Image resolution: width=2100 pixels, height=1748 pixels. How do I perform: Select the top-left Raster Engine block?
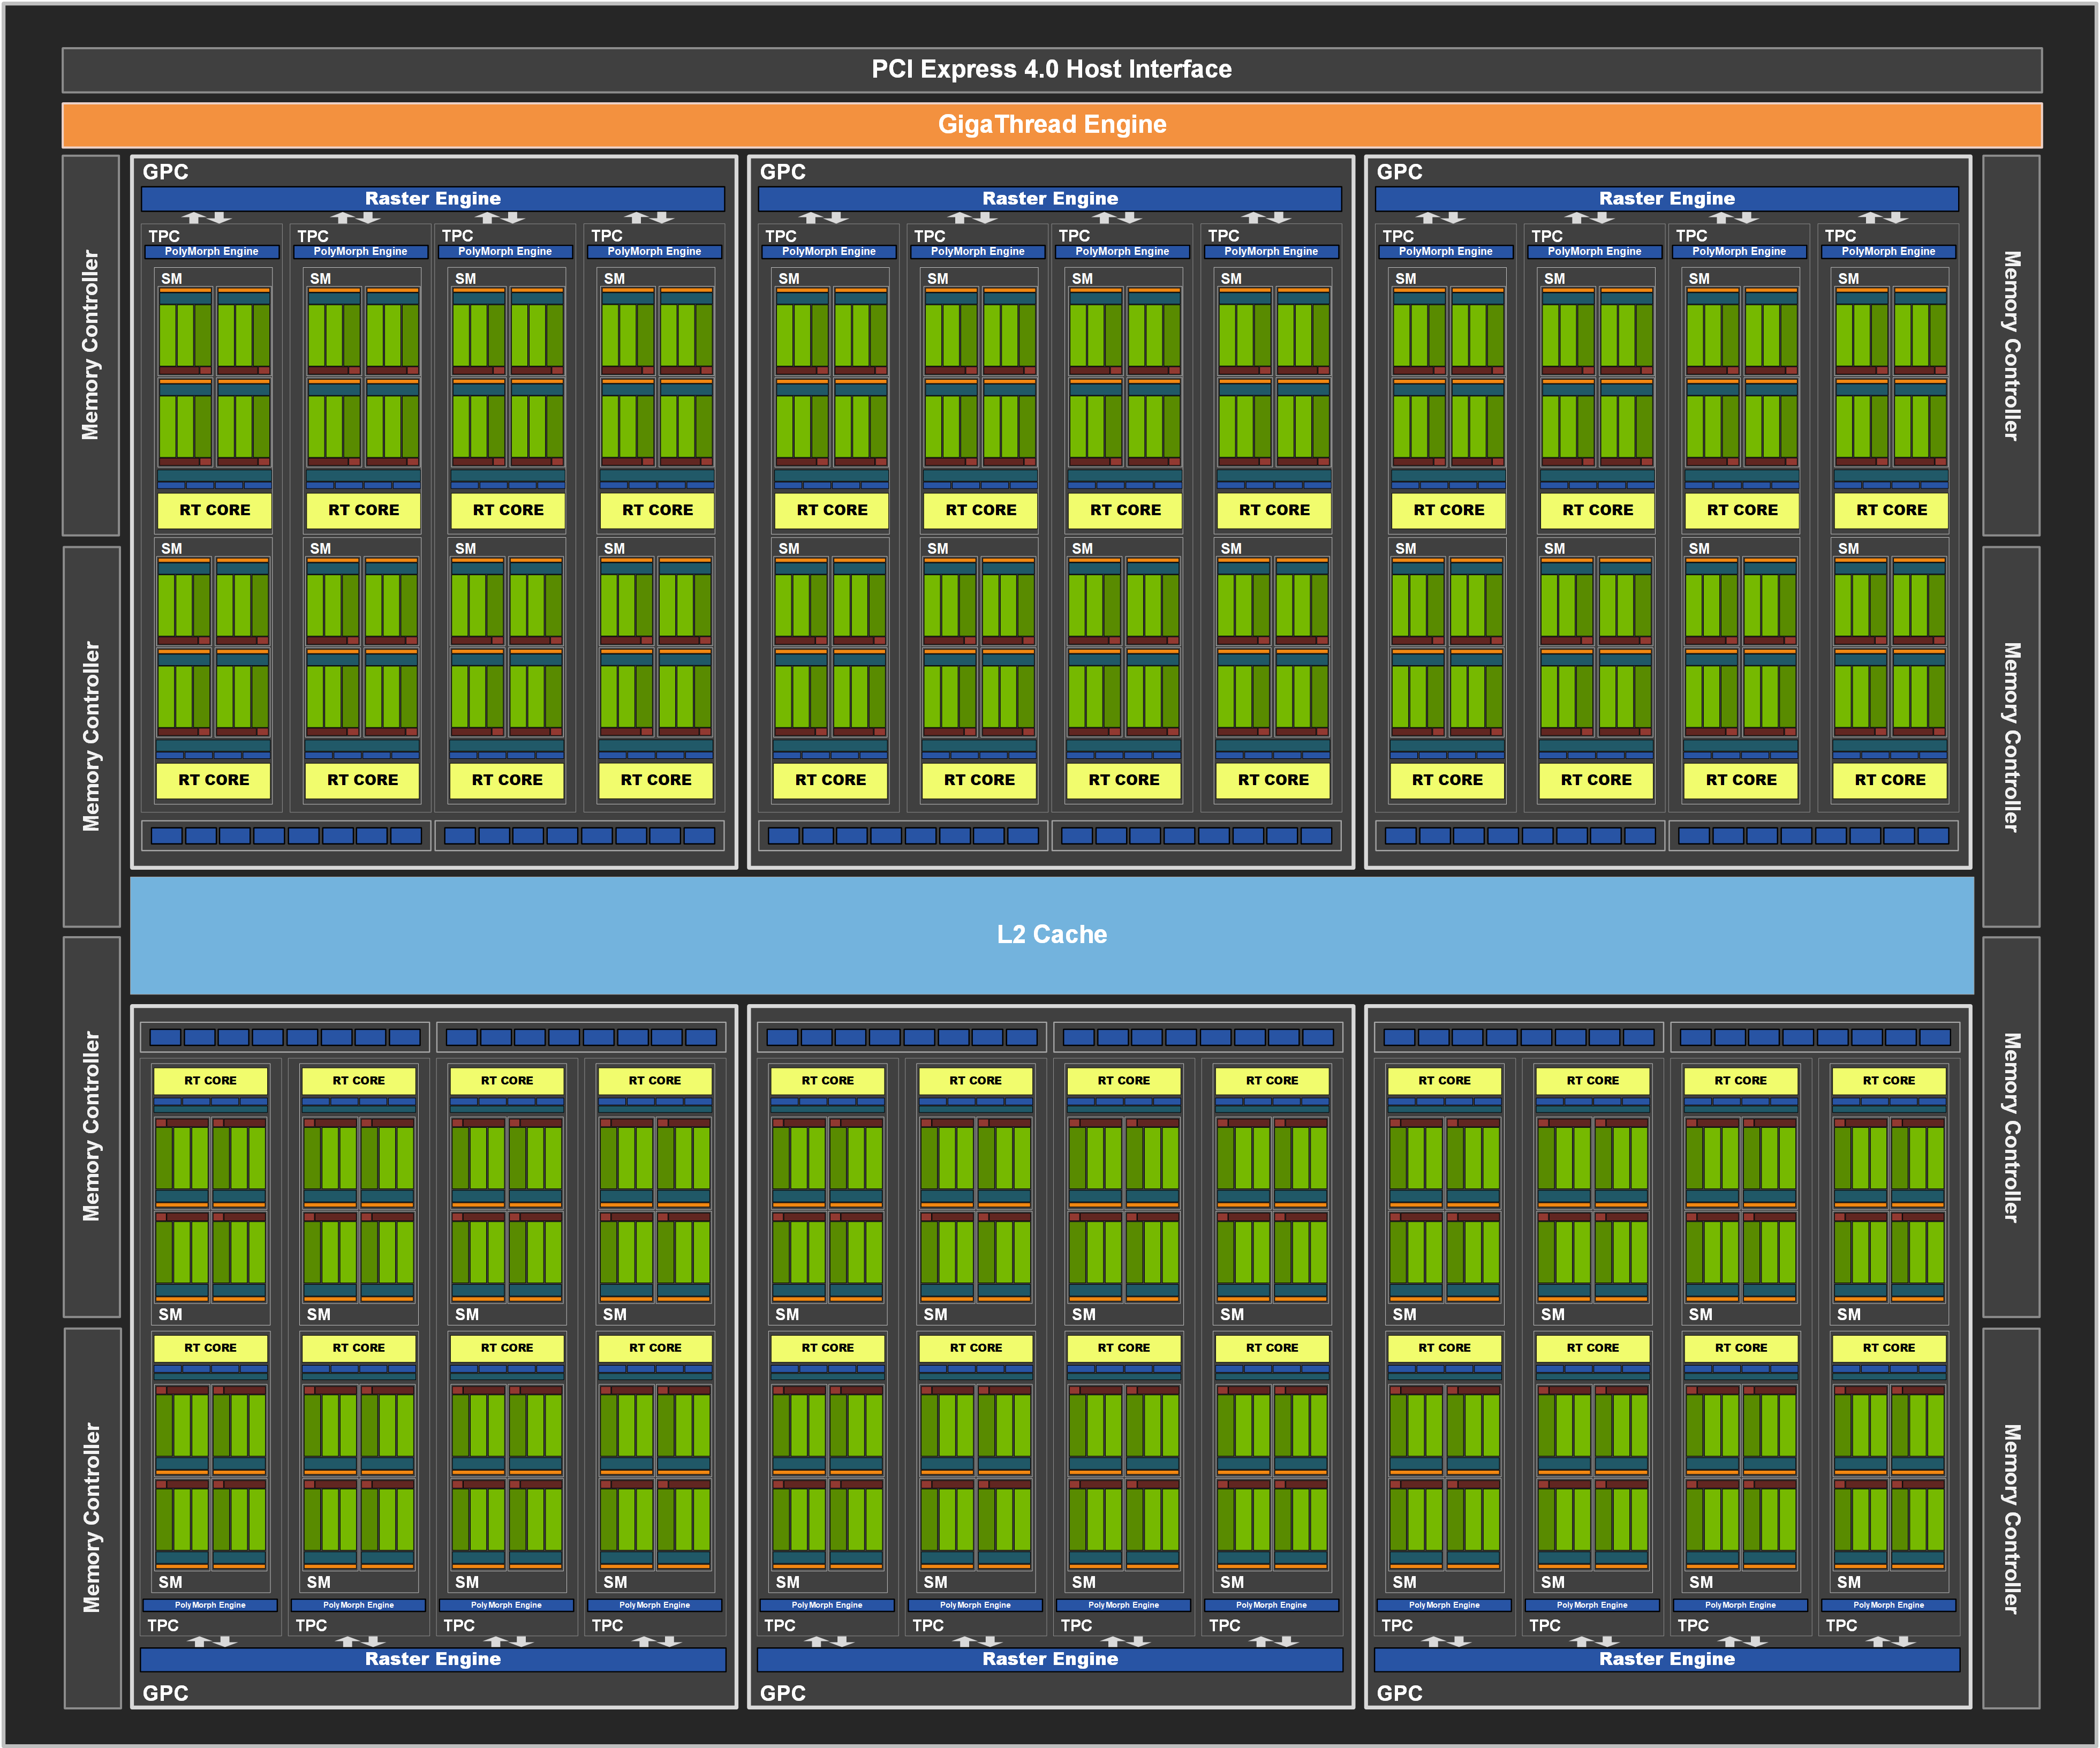434,198
